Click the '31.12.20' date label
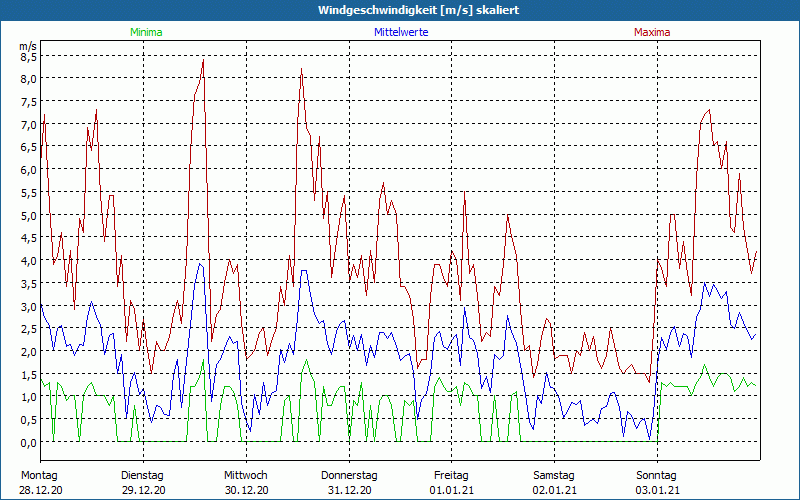This screenshot has width=800, height=500. tap(349, 490)
